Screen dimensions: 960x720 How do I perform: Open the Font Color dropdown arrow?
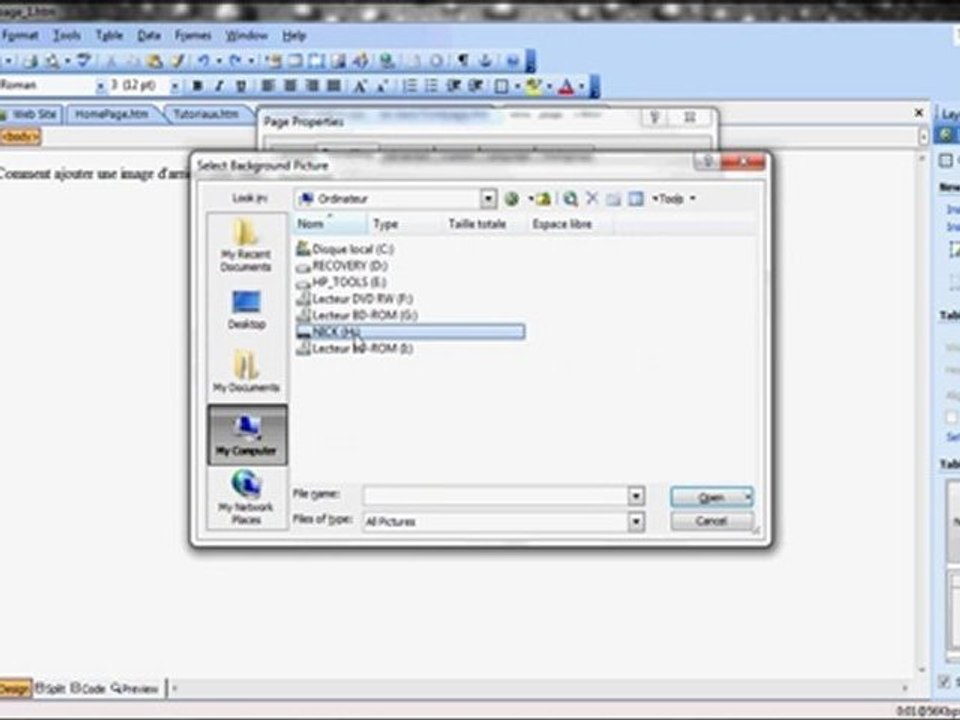582,86
